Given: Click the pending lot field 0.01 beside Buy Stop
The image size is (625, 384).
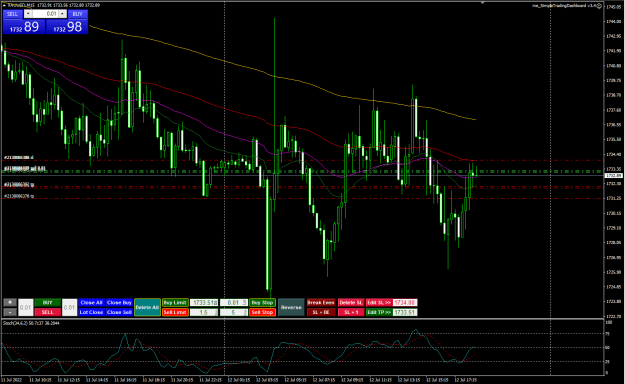Looking at the screenshot, I should (234, 303).
